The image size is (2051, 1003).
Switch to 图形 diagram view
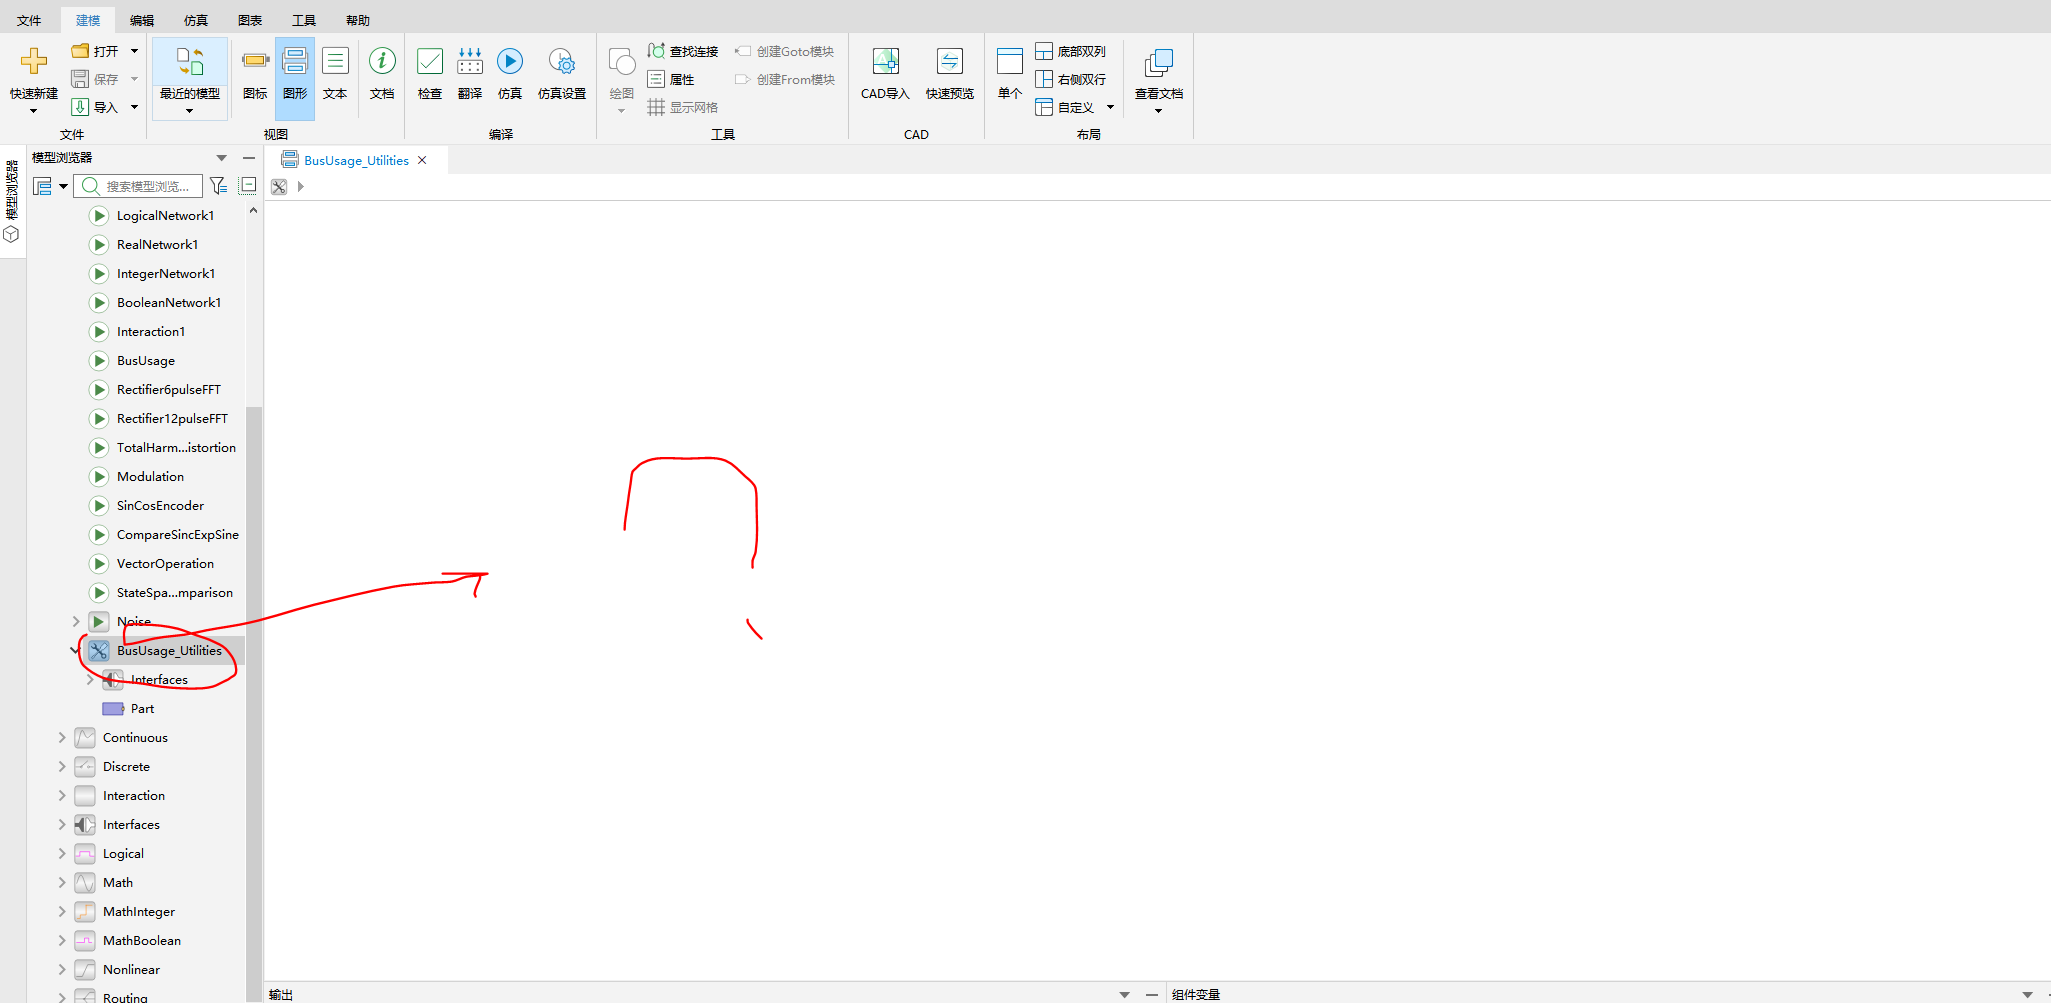tap(295, 78)
